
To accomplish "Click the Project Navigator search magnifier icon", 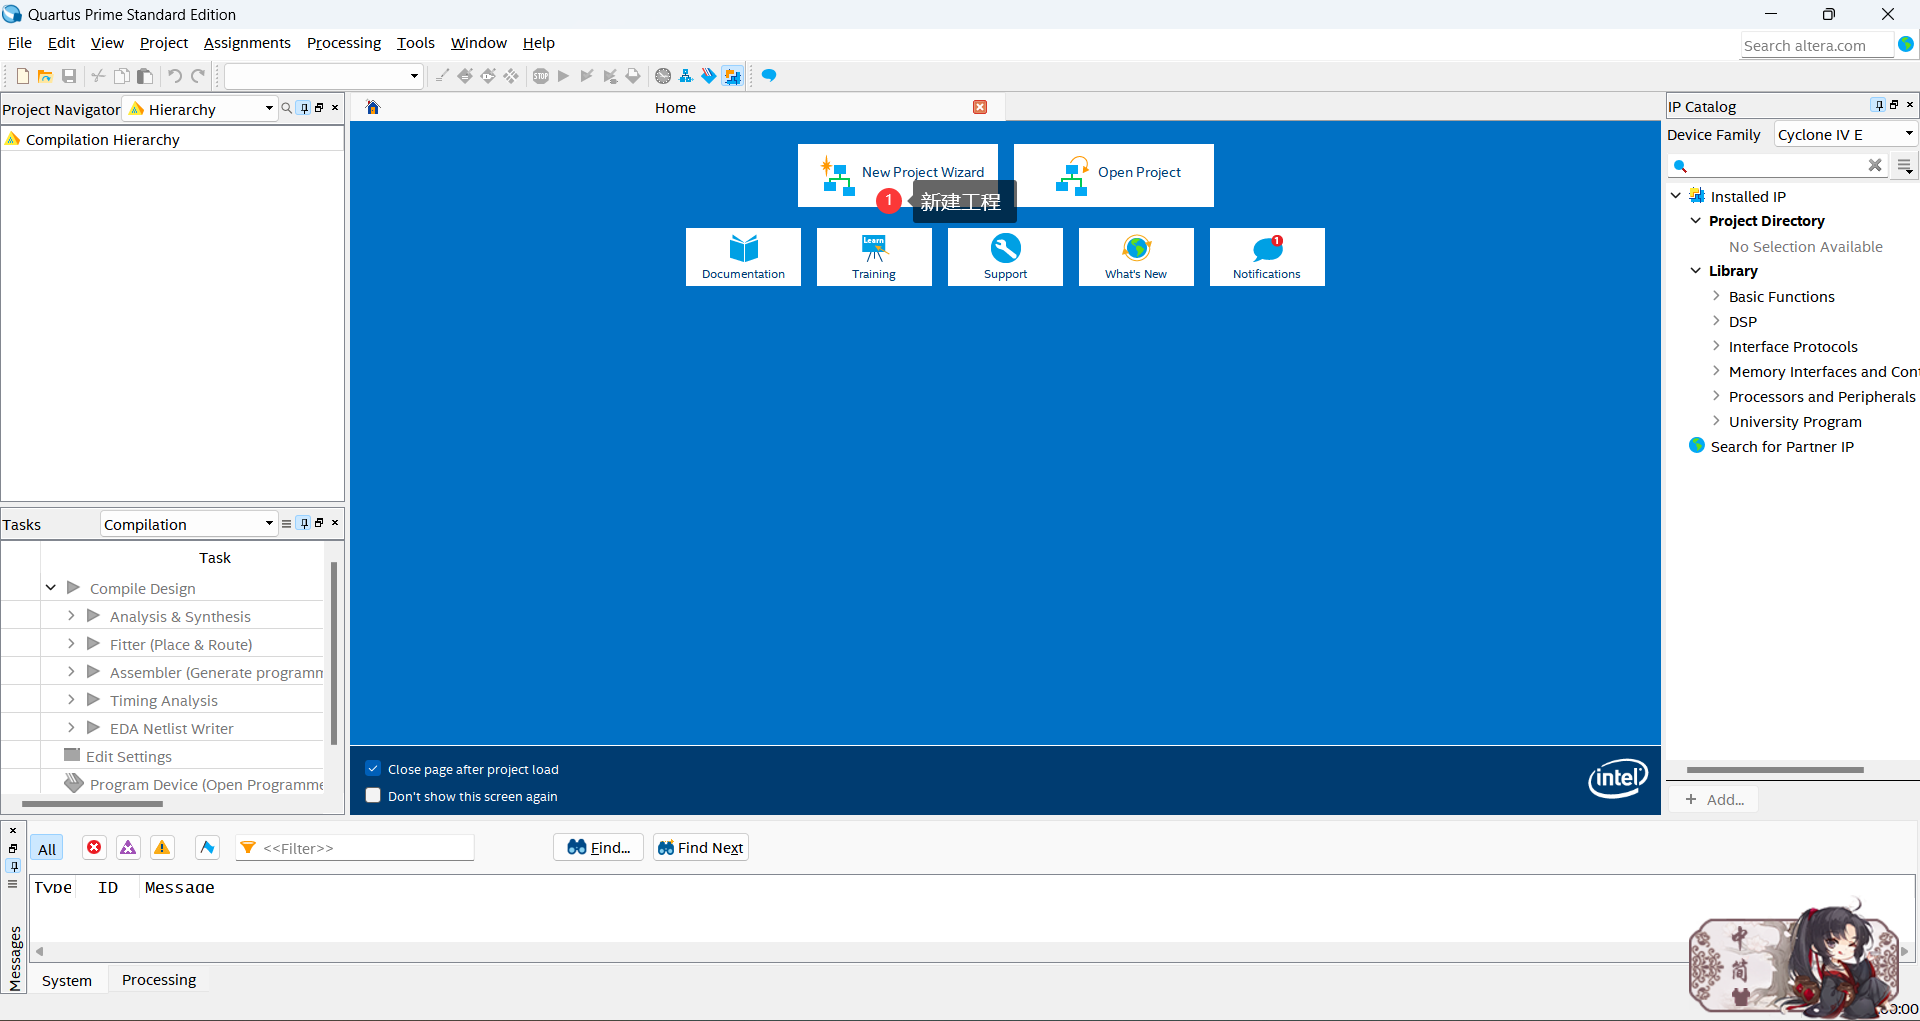I will tap(287, 108).
